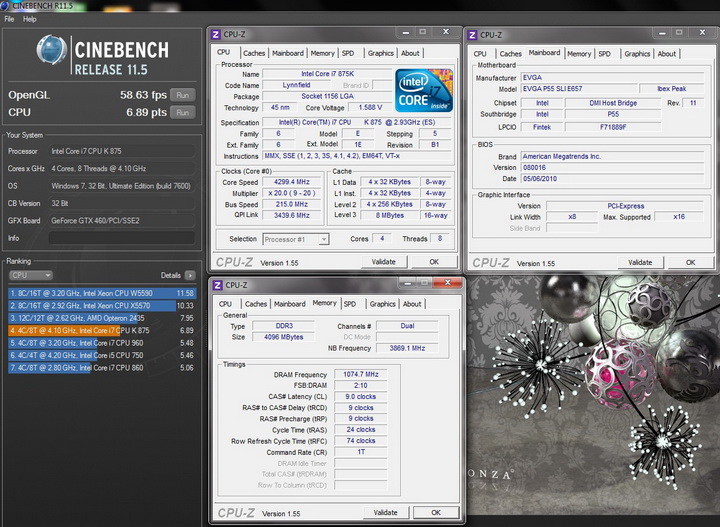Click the CPU-Z Z icon in Mainboard window

coord(472,35)
